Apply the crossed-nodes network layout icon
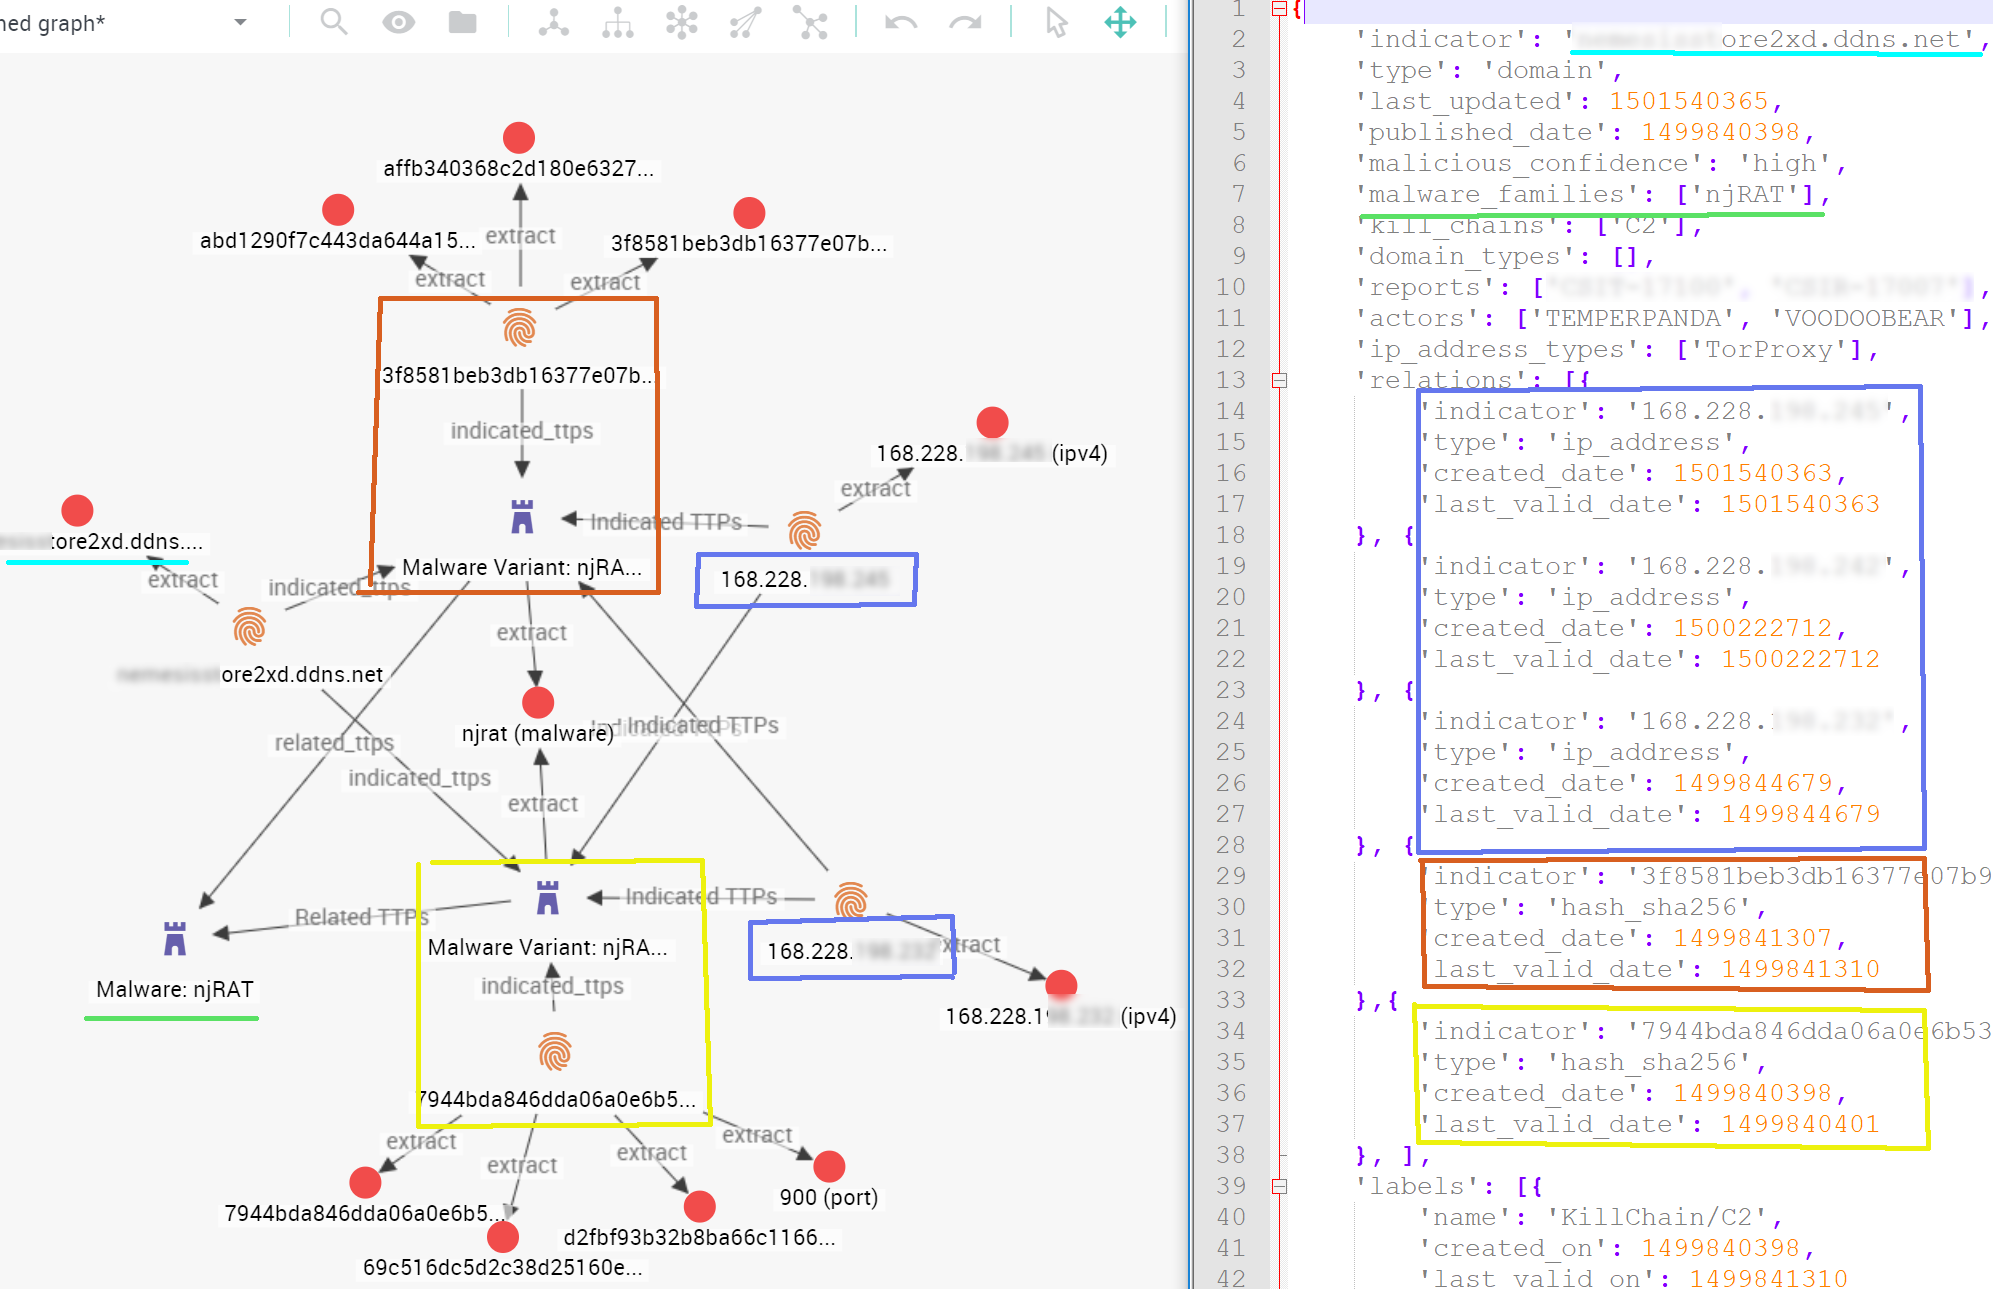 810,22
